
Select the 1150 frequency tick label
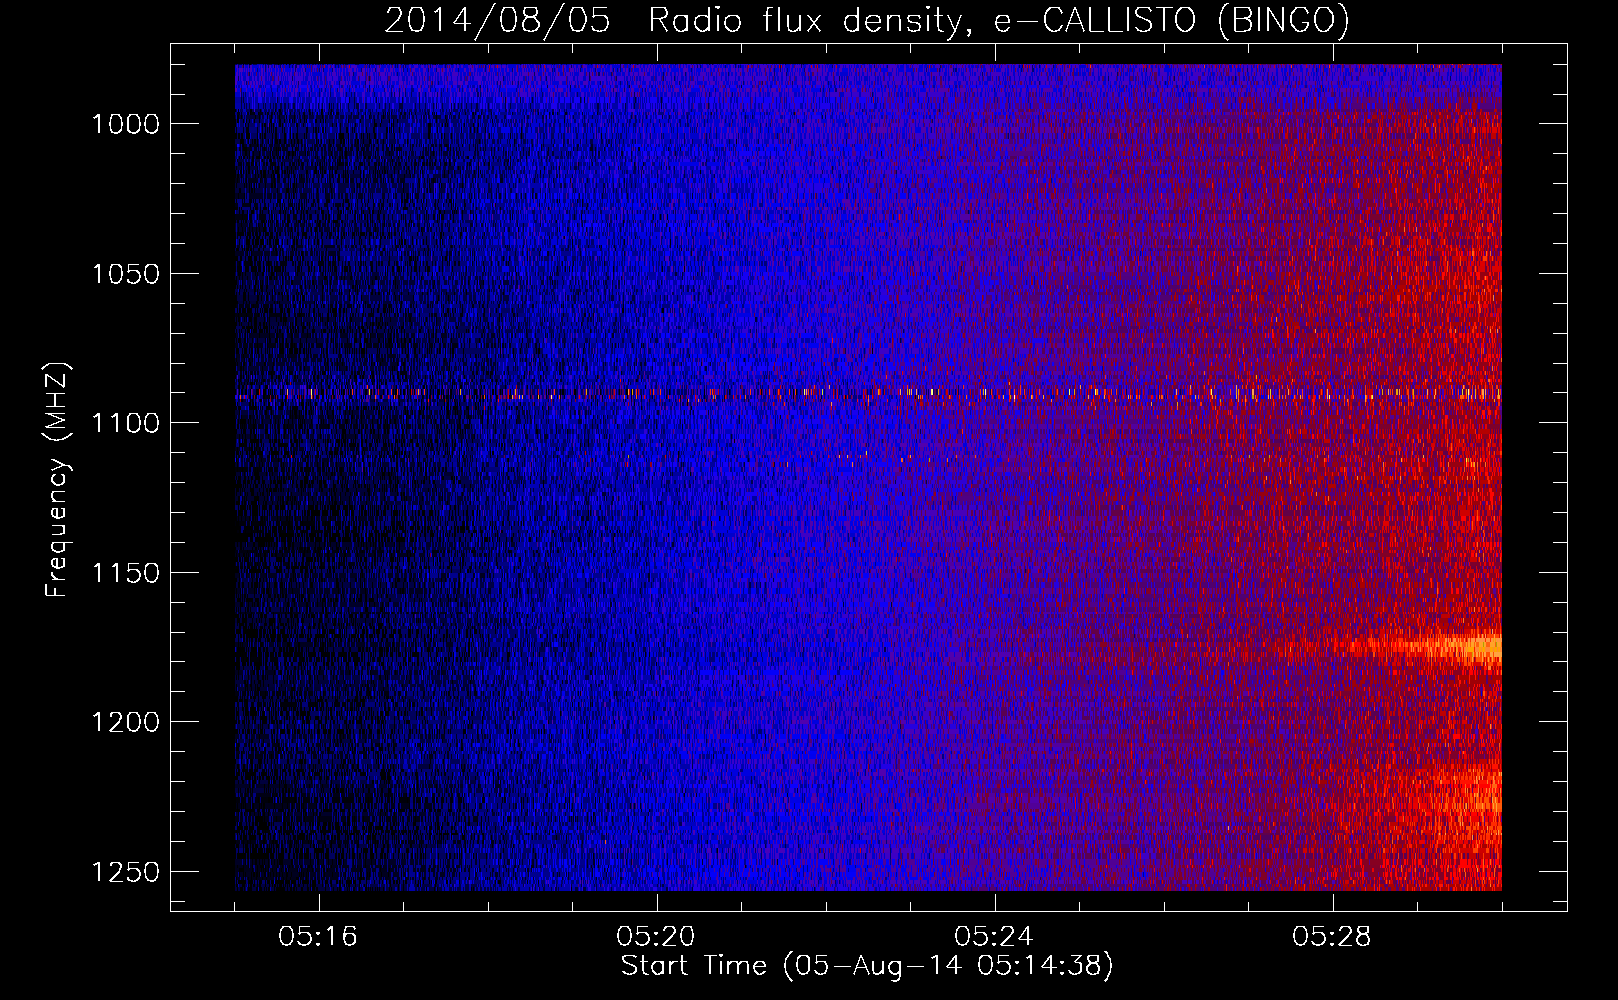(125, 573)
